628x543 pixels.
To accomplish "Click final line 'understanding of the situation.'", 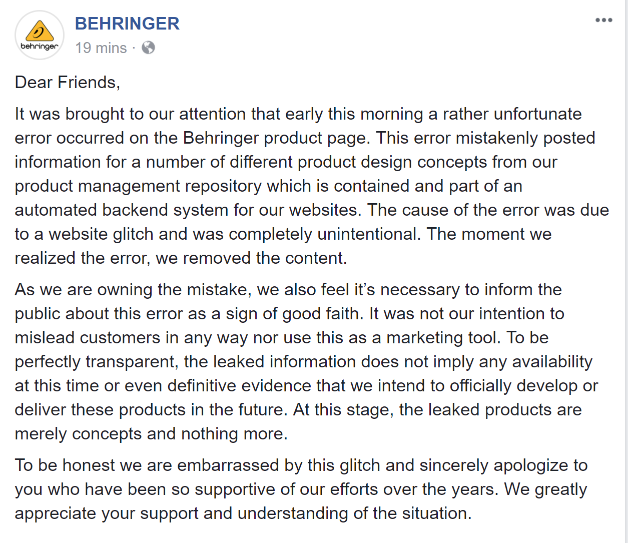I will [354, 513].
